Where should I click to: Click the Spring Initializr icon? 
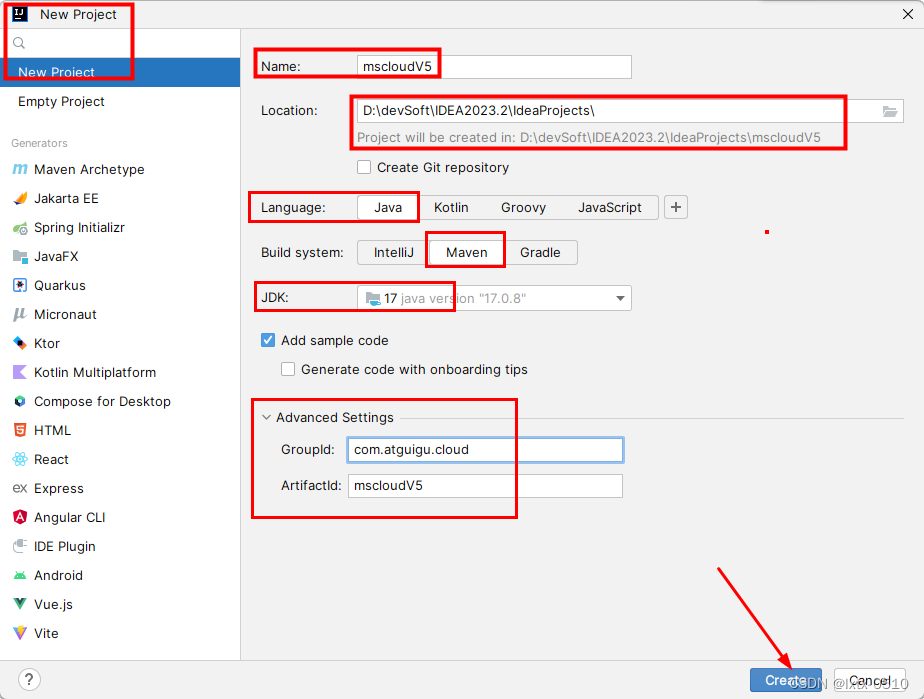(20, 227)
